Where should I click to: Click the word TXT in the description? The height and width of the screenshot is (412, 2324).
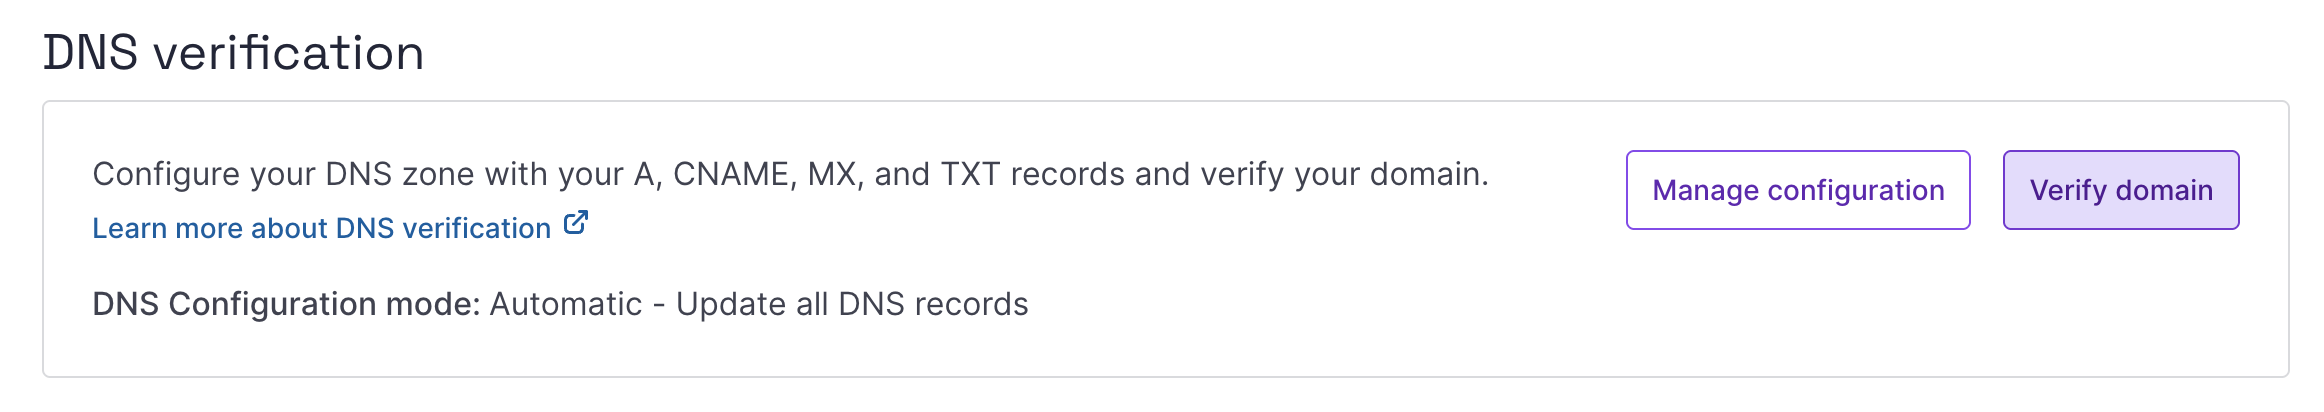coord(970,175)
